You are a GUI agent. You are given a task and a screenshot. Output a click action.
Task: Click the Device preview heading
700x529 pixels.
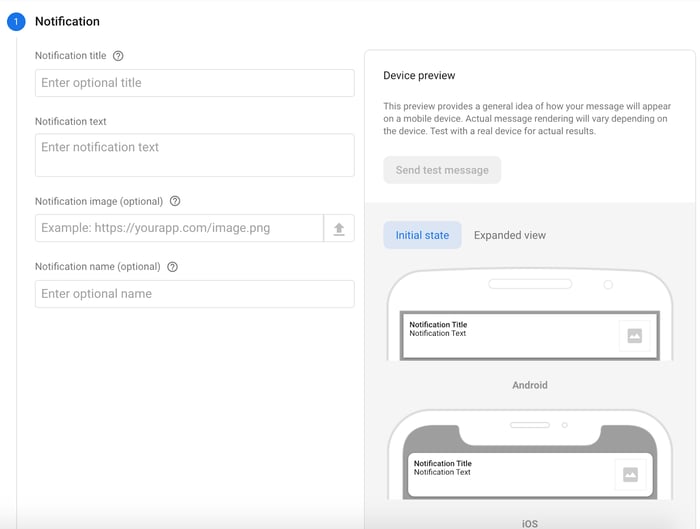coord(419,76)
